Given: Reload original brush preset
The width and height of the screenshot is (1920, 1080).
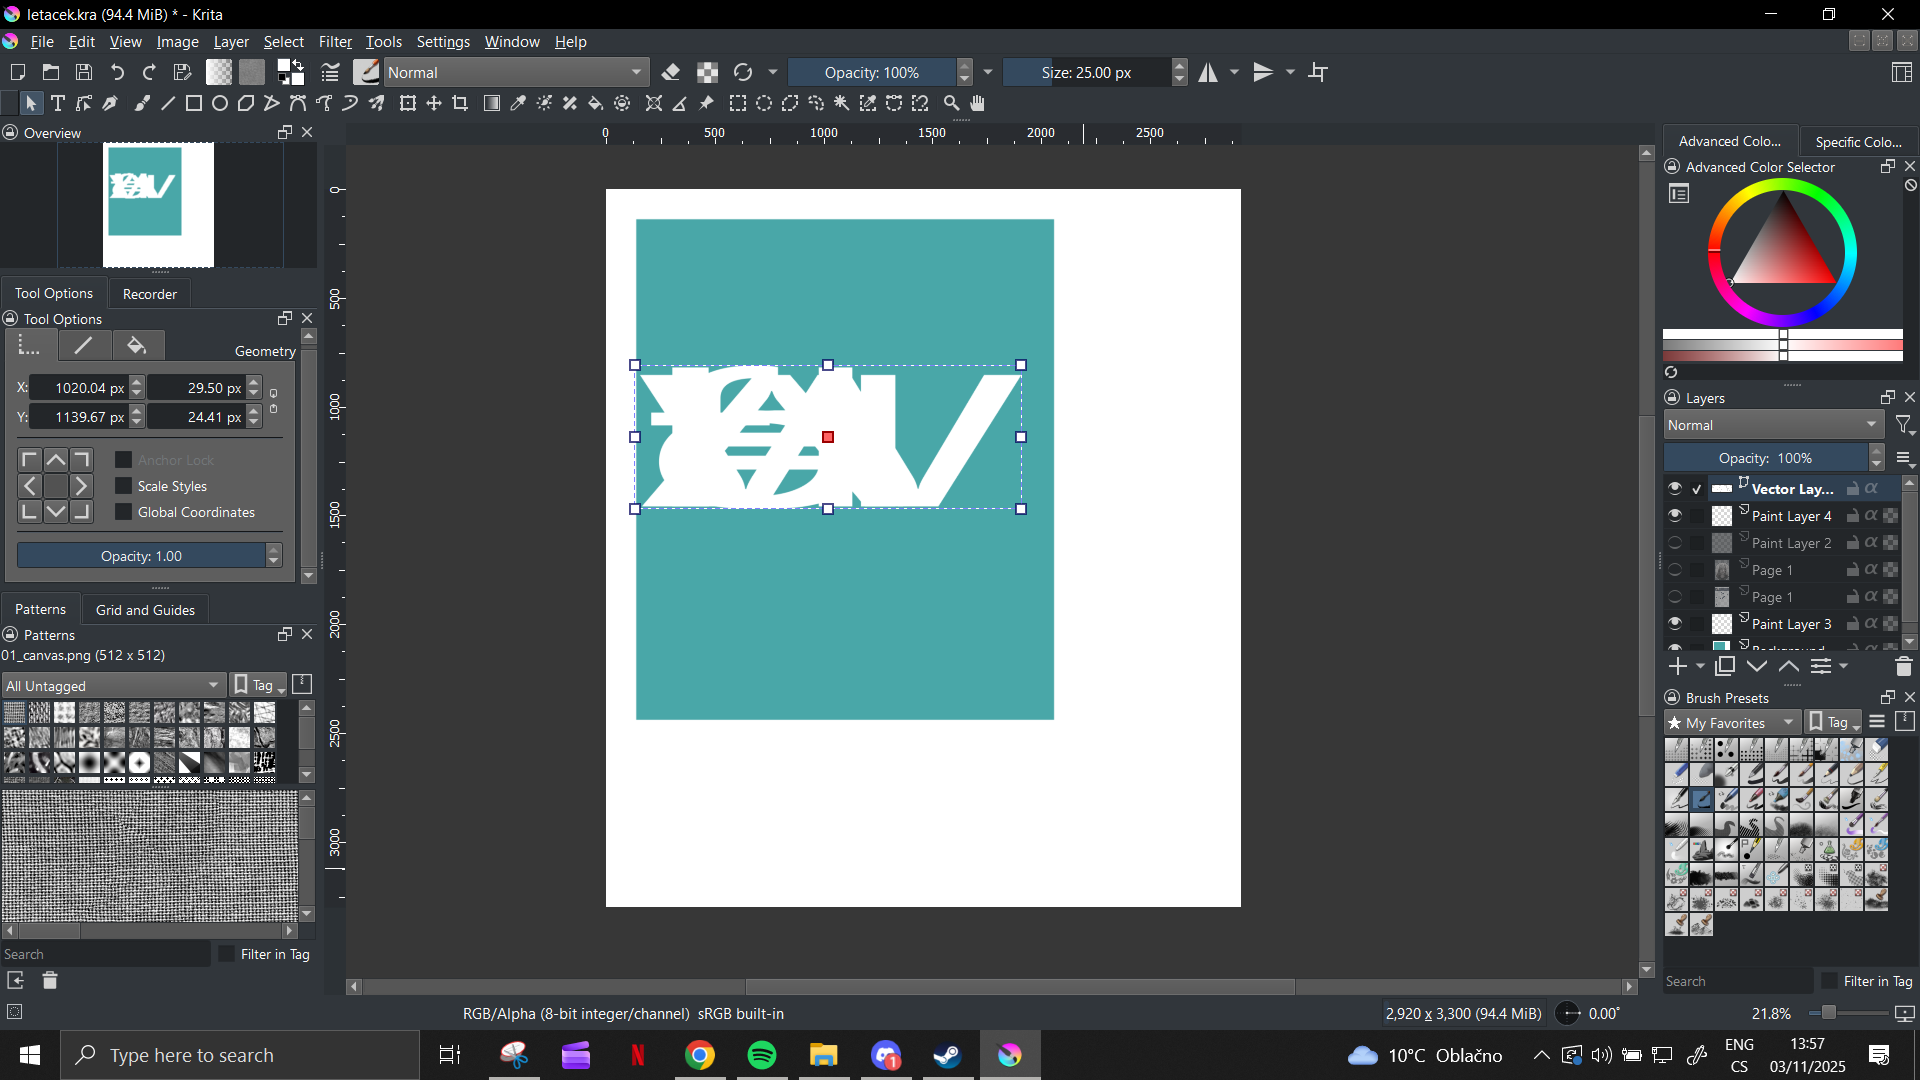Looking at the screenshot, I should (743, 72).
